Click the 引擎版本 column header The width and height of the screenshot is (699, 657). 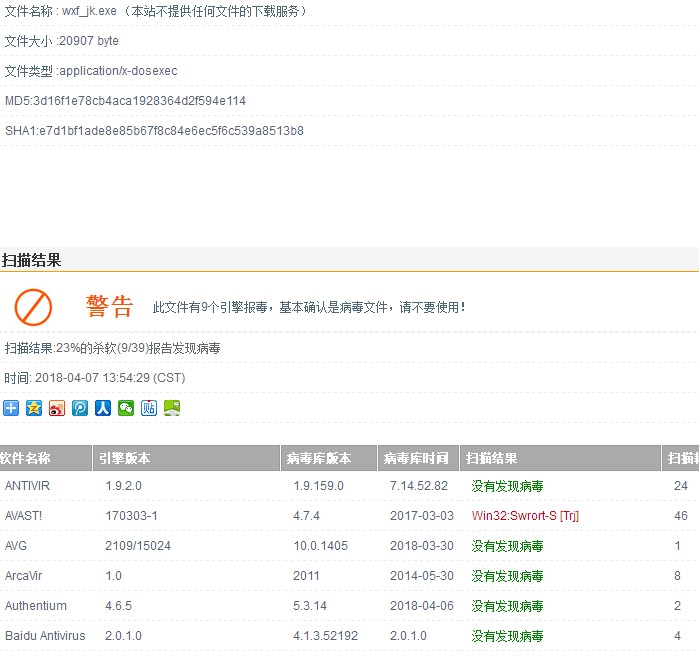click(186, 458)
